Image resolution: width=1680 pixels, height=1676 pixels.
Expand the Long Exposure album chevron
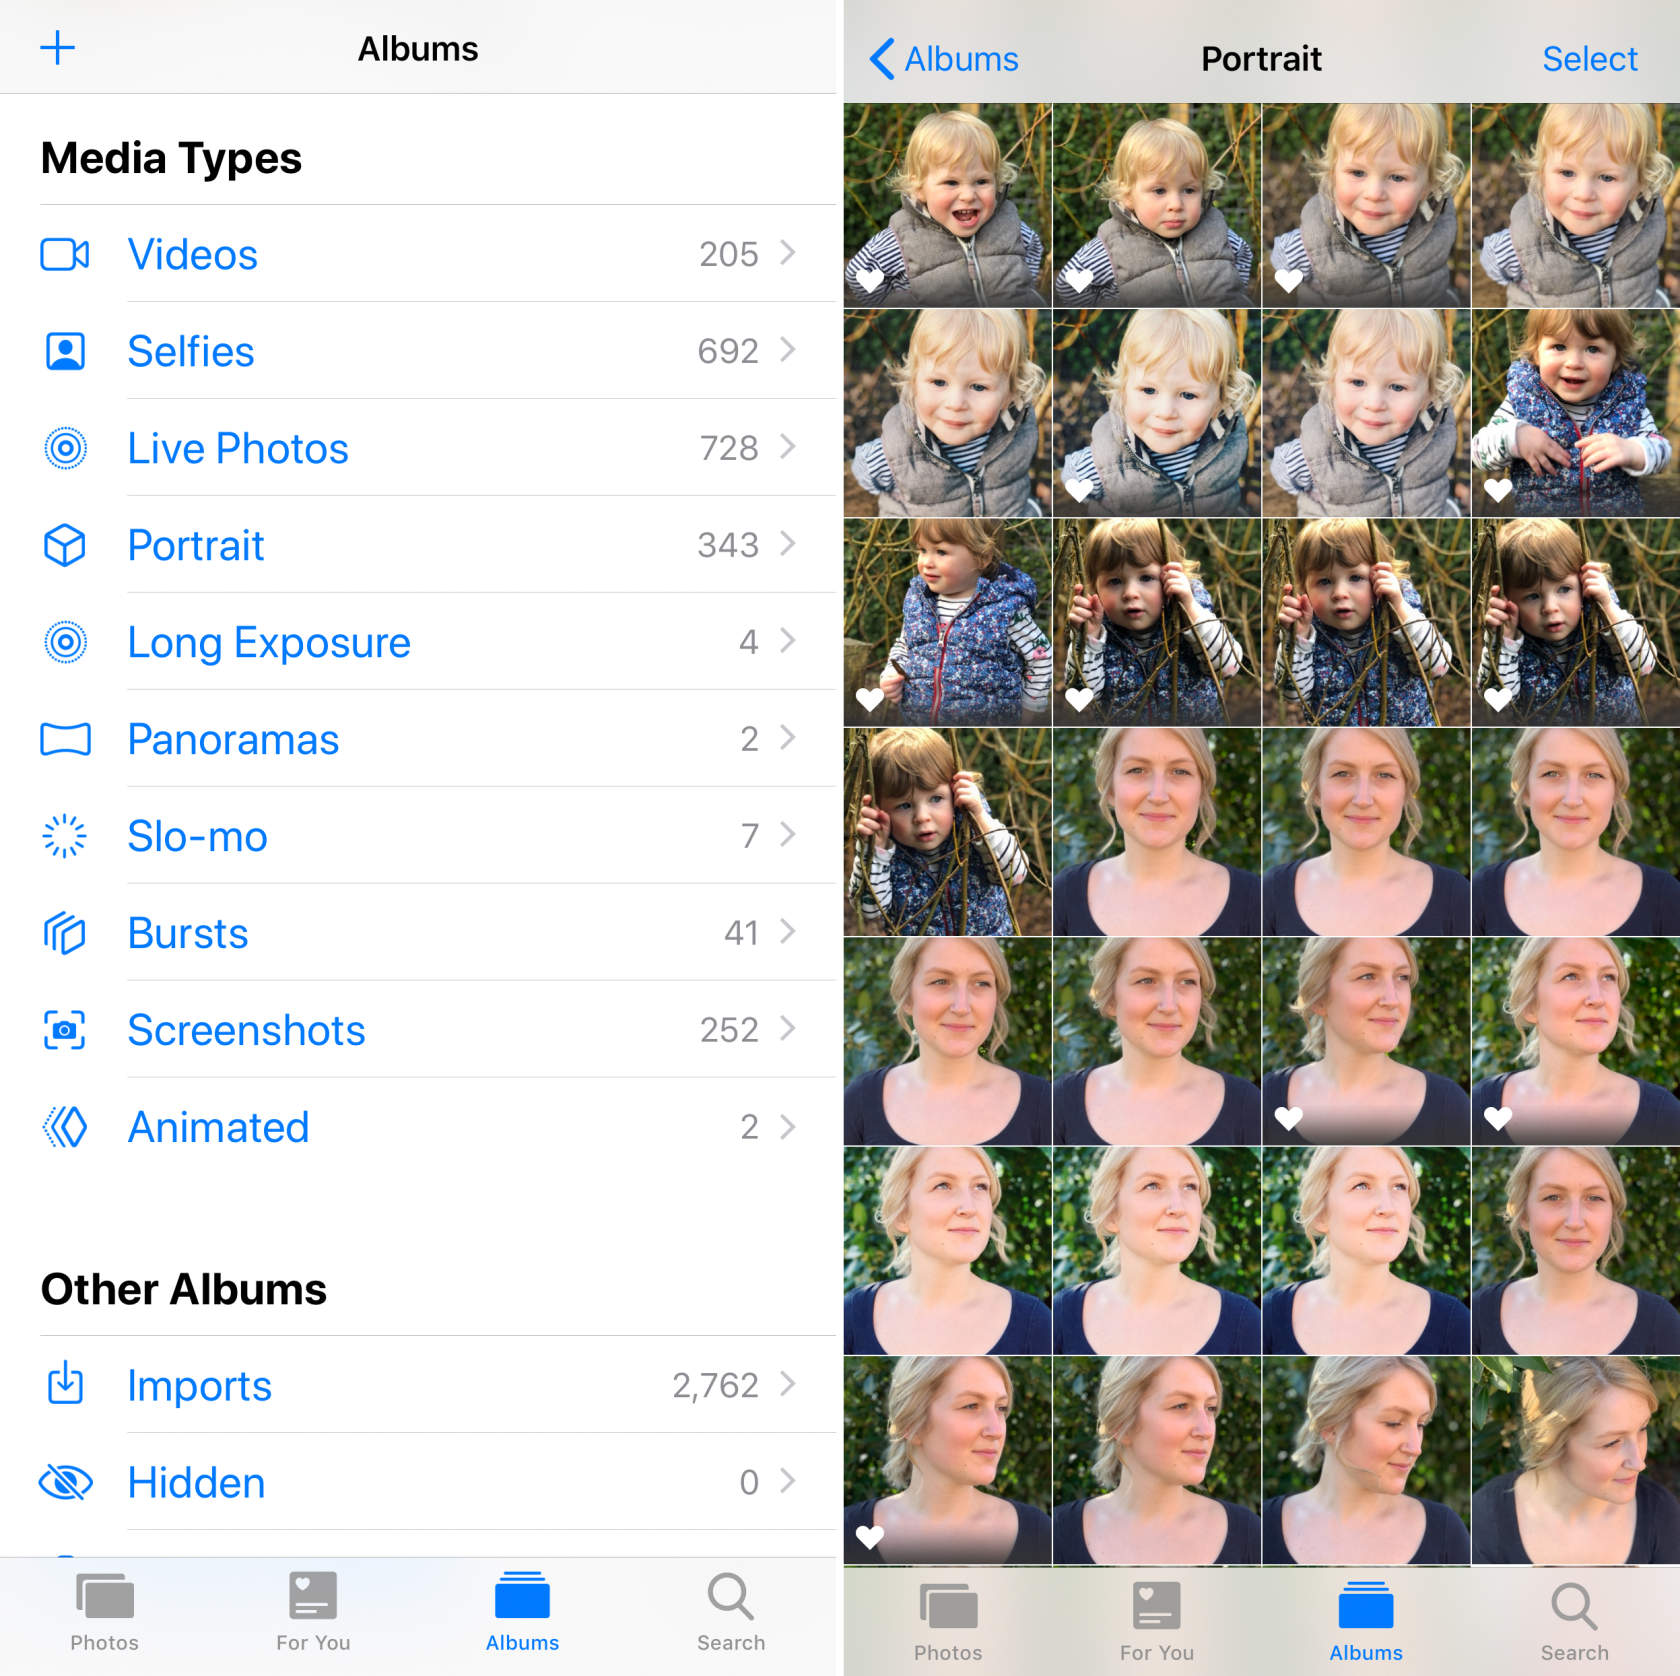tap(789, 642)
